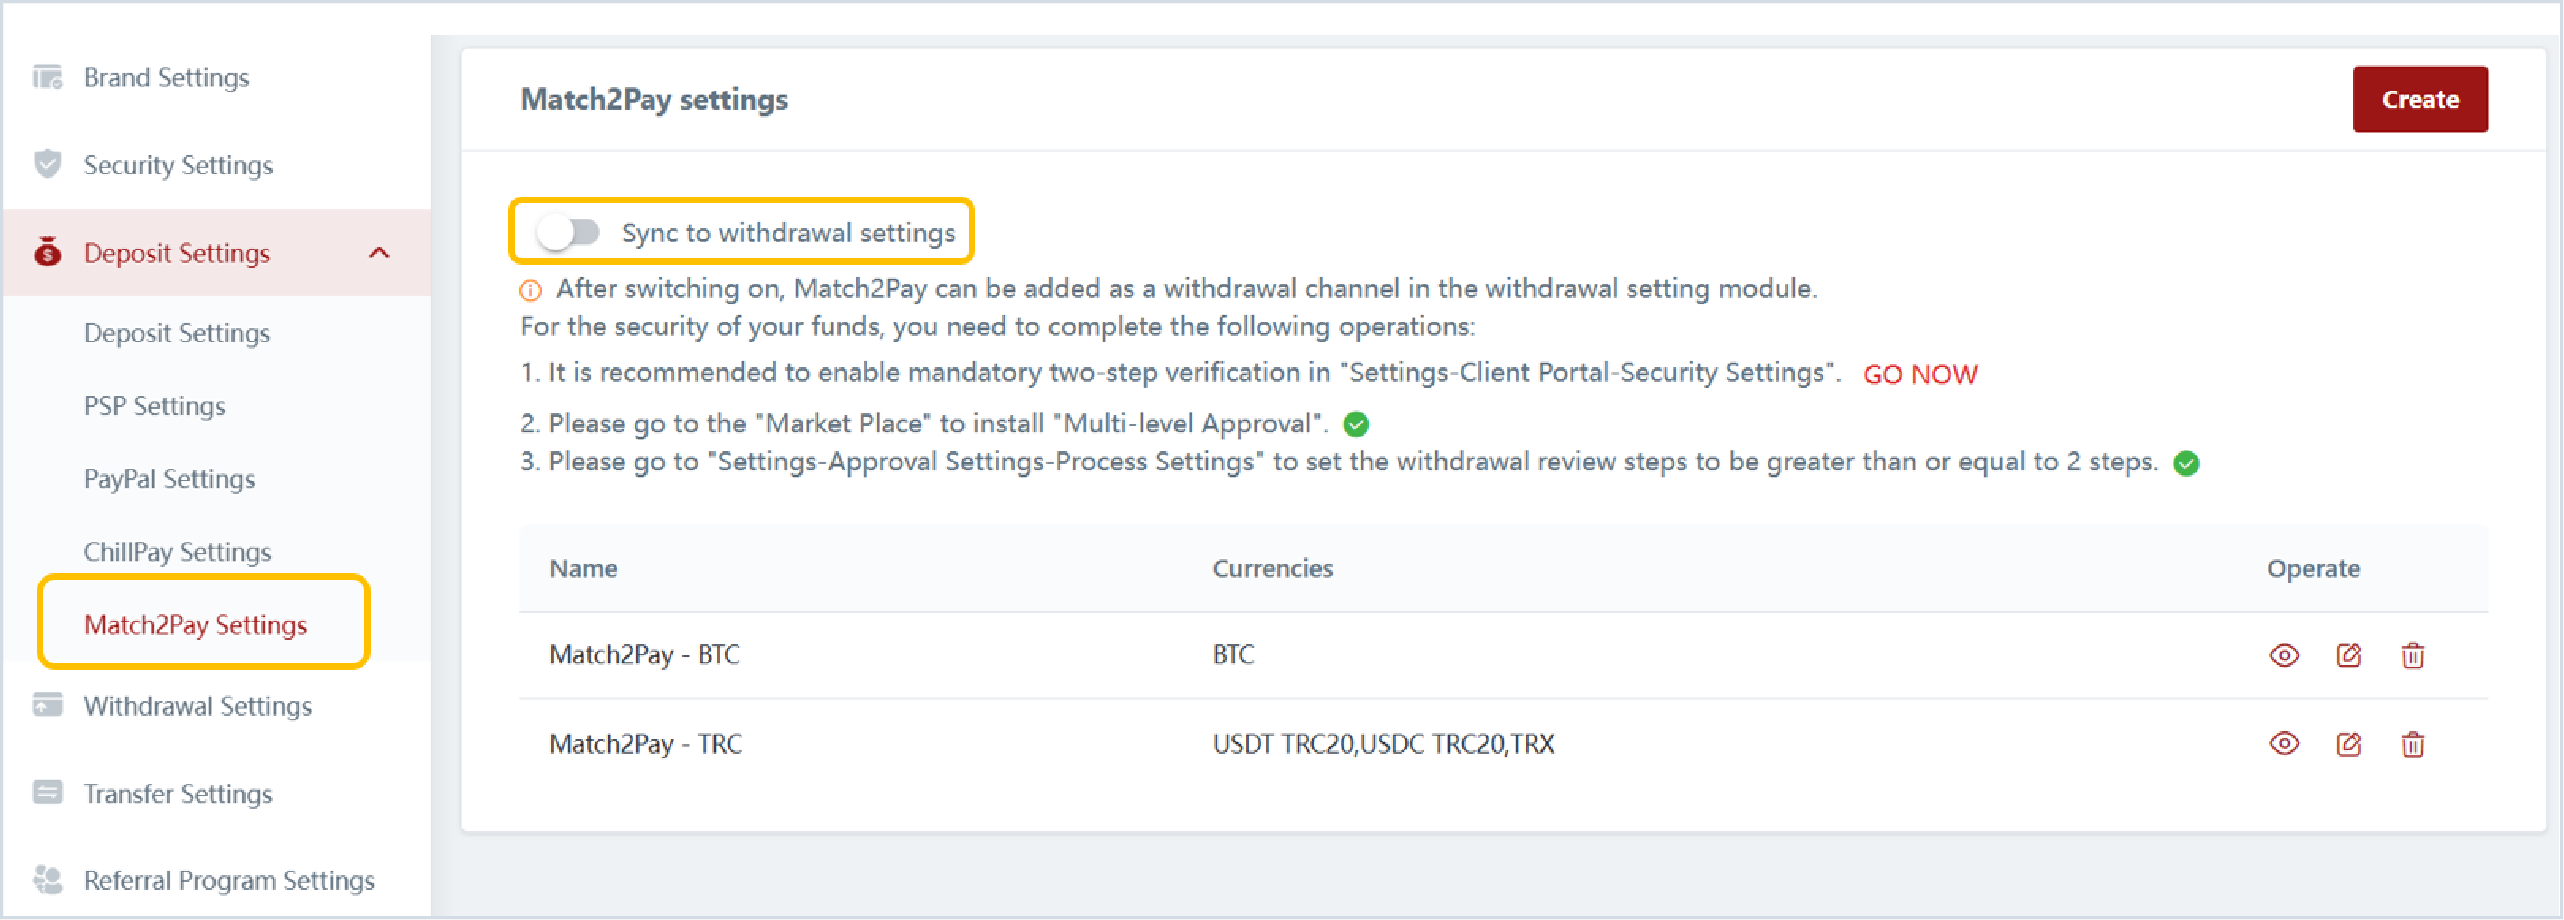Click the Referral Program Settings people icon
Image resolution: width=2564 pixels, height=920 pixels.
47,880
